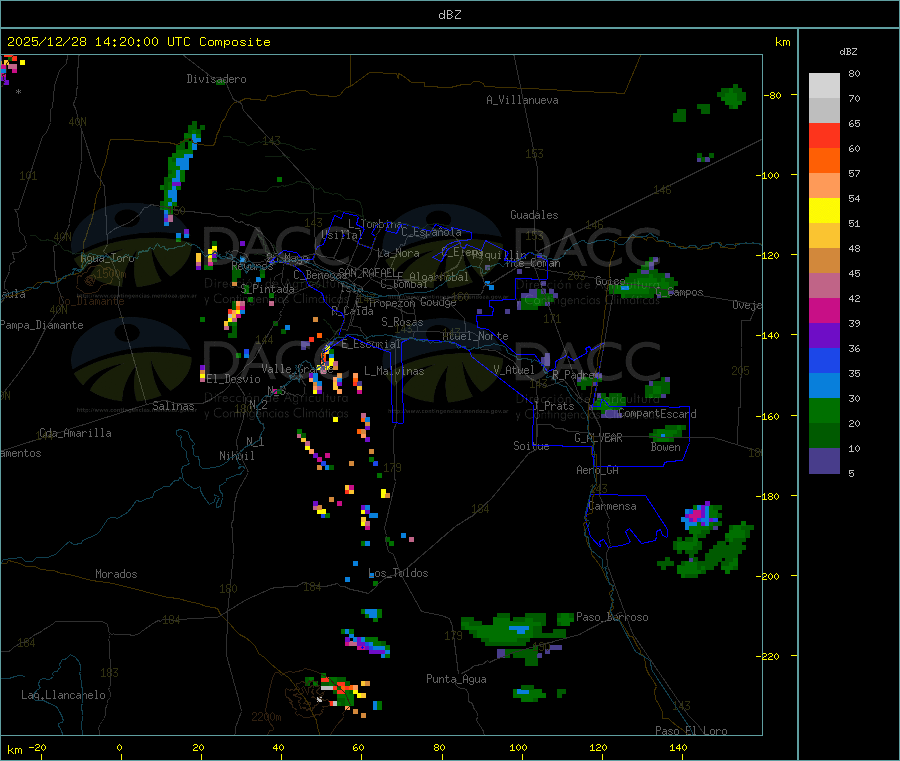Click the G_ALVEAR map label

[598, 438]
